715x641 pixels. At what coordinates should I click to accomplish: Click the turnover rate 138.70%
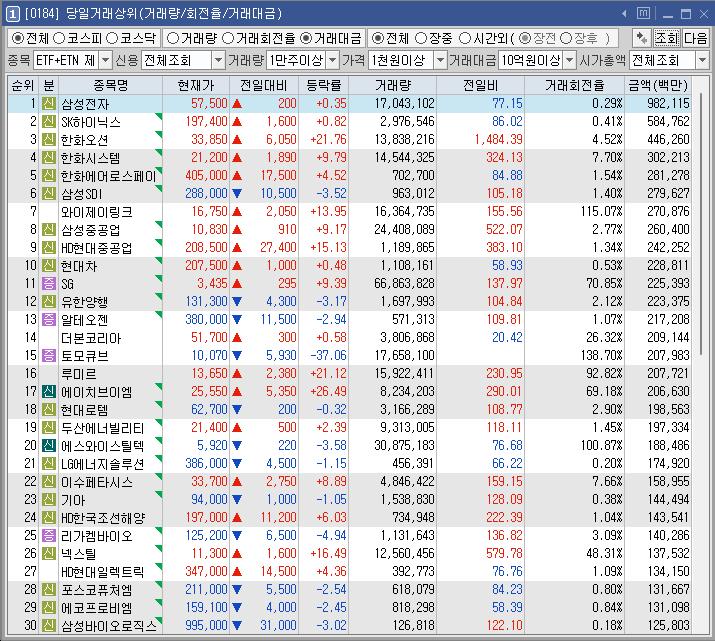(601, 355)
